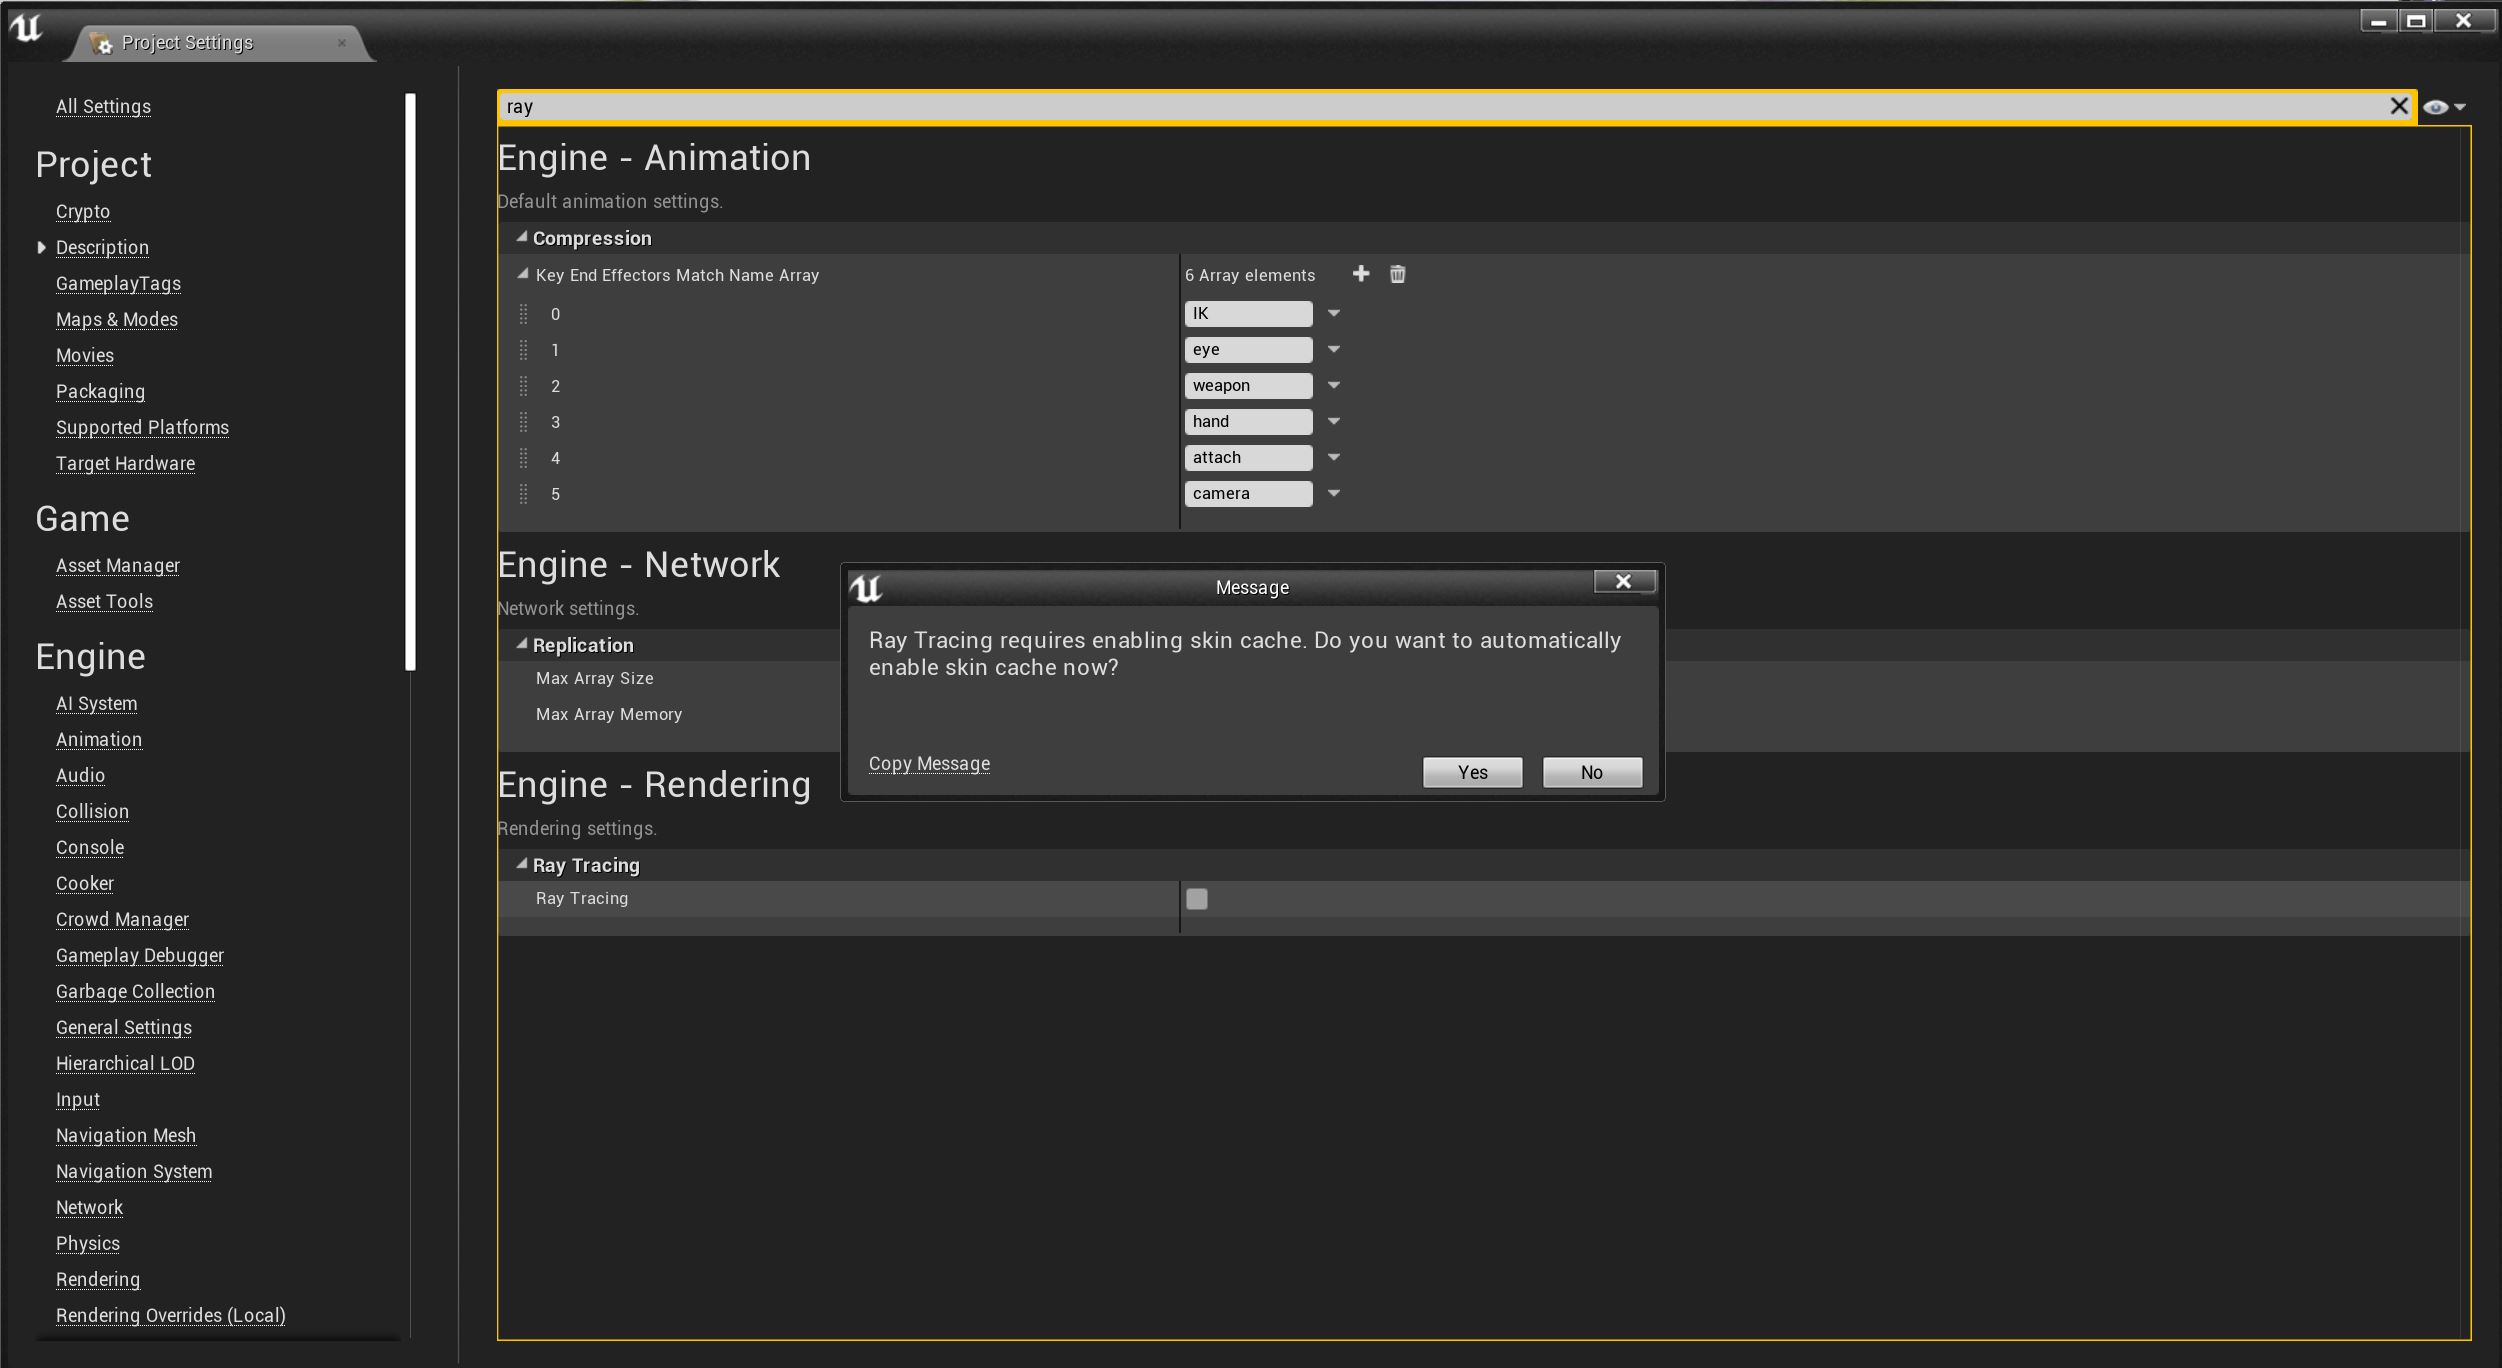Click drag handle for array element 0
Viewport: 2502px width, 1368px height.
coord(523,314)
